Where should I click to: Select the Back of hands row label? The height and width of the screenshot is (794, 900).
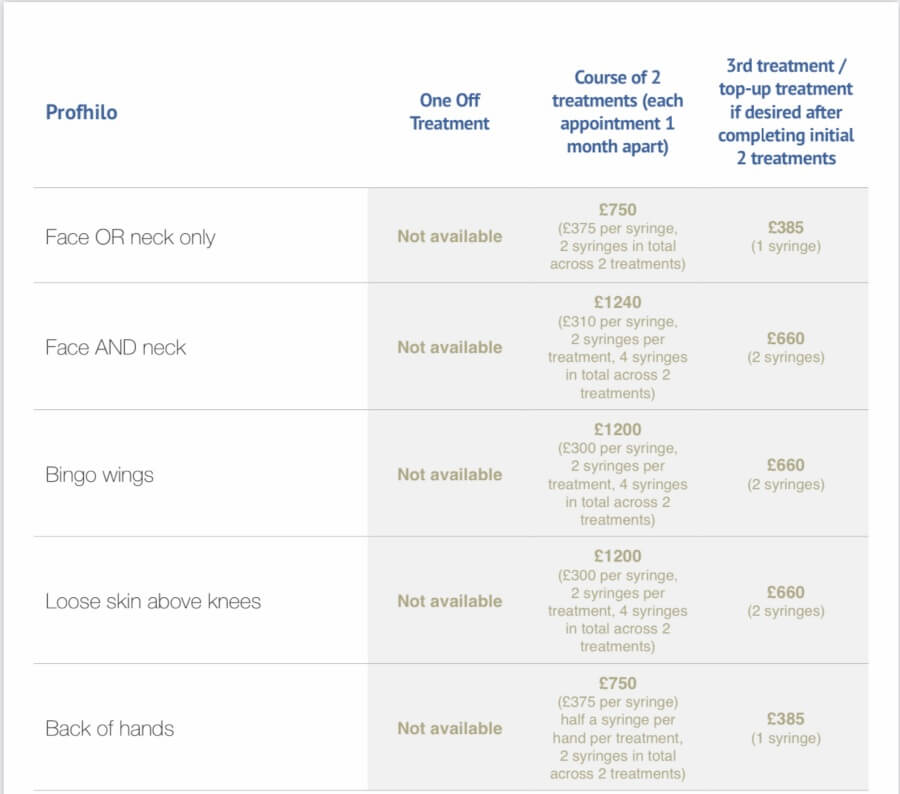pyautogui.click(x=110, y=729)
